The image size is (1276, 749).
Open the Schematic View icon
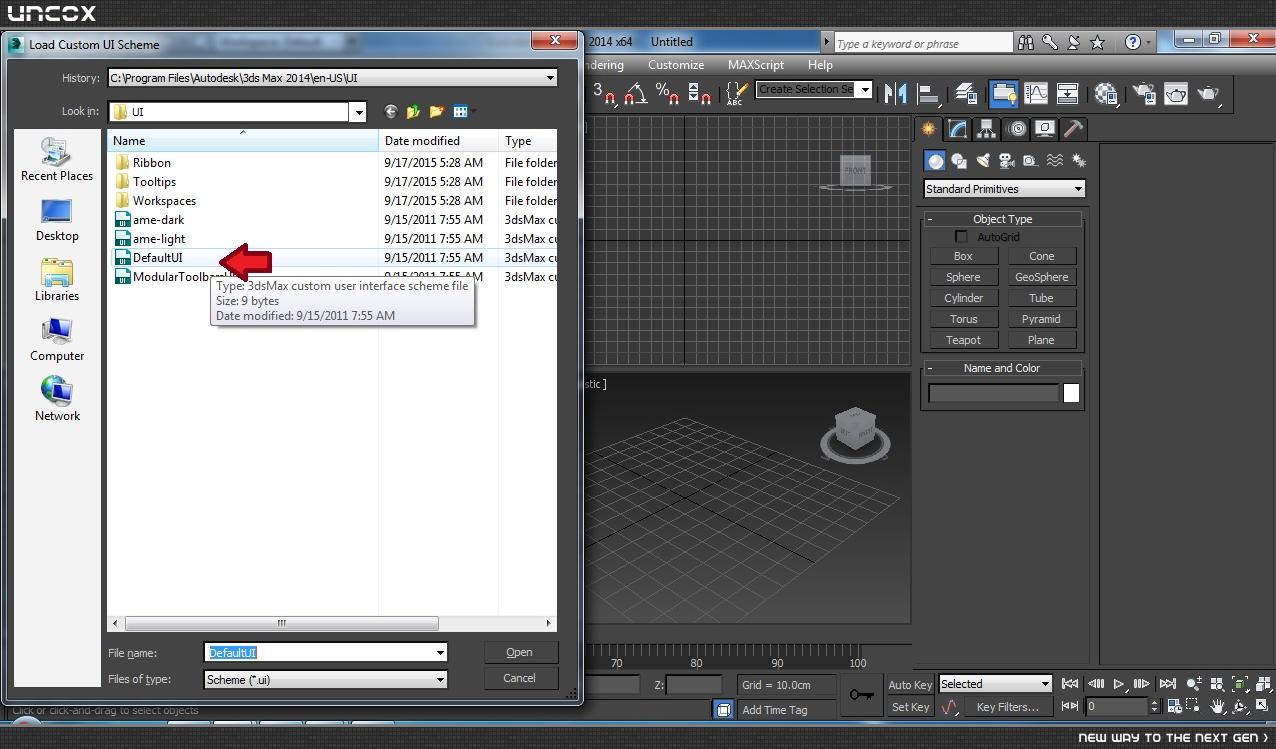pyautogui.click(x=1067, y=93)
